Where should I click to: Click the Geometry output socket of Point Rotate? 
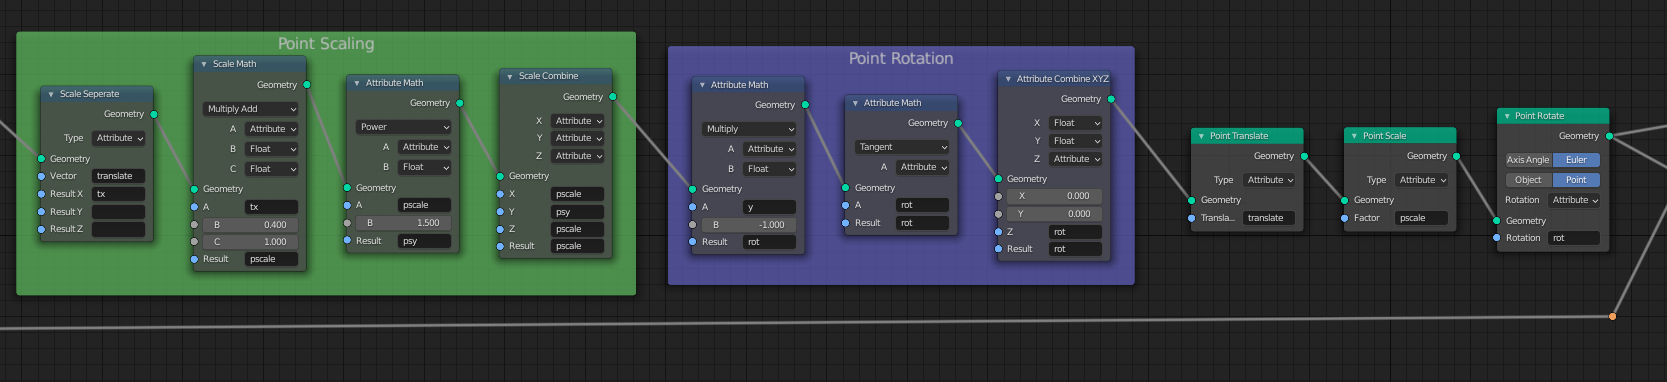[1609, 136]
